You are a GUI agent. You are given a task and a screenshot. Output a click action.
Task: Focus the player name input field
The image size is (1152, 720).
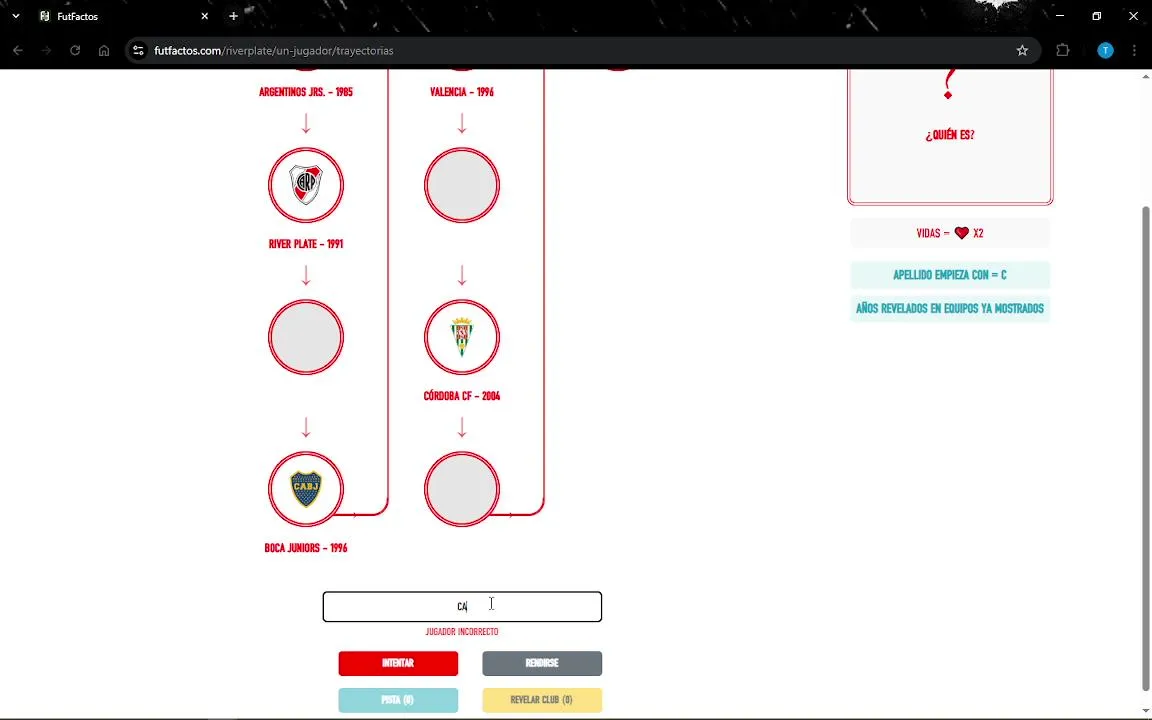point(462,607)
